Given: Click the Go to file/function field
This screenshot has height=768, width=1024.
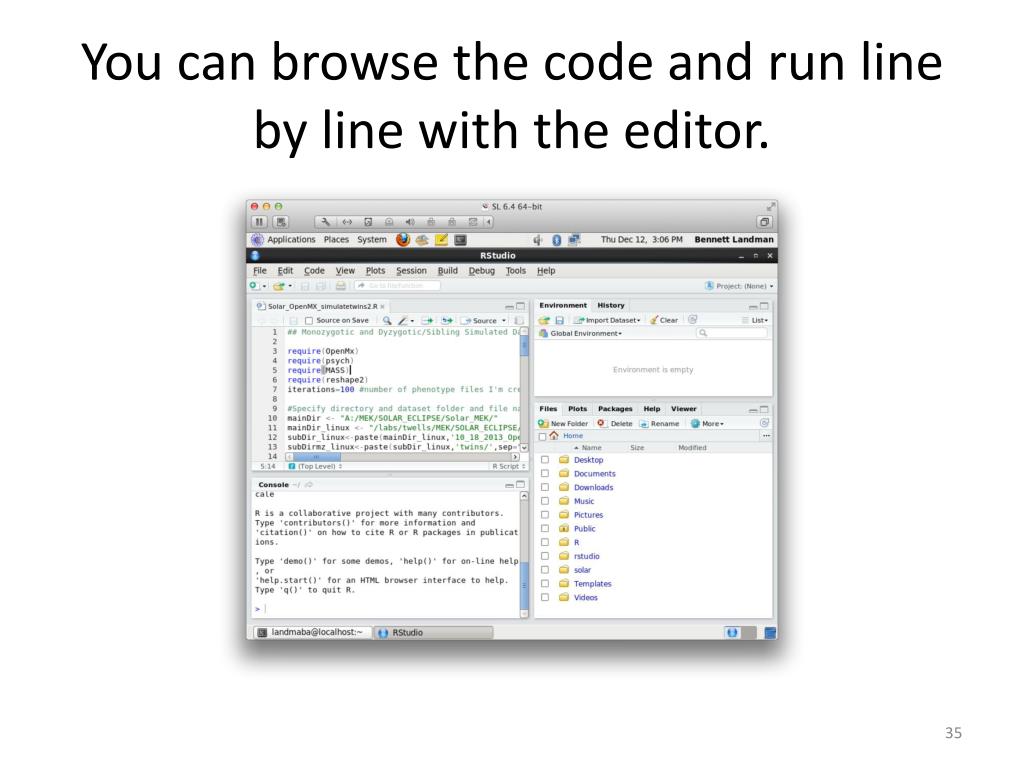Looking at the screenshot, I should coord(396,286).
